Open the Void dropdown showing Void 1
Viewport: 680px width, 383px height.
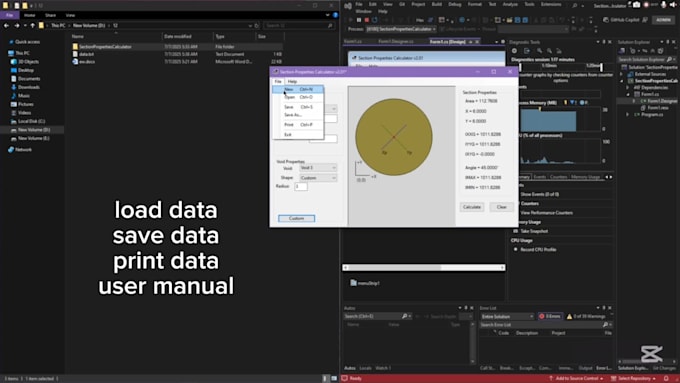pos(318,168)
